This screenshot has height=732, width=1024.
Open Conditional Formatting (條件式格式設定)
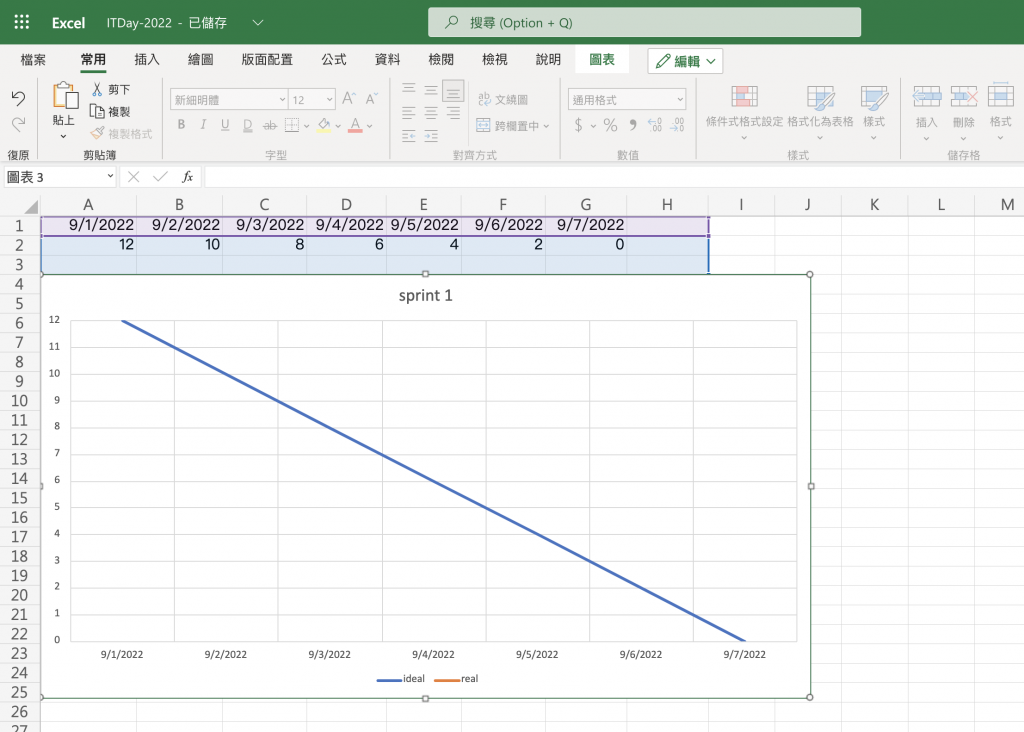744,112
